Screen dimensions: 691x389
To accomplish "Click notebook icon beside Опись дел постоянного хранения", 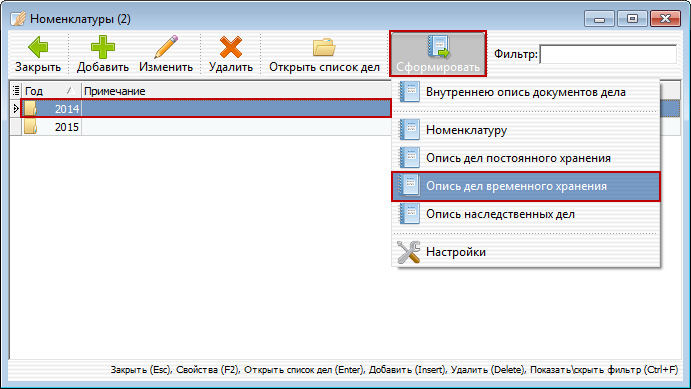I will (x=409, y=158).
